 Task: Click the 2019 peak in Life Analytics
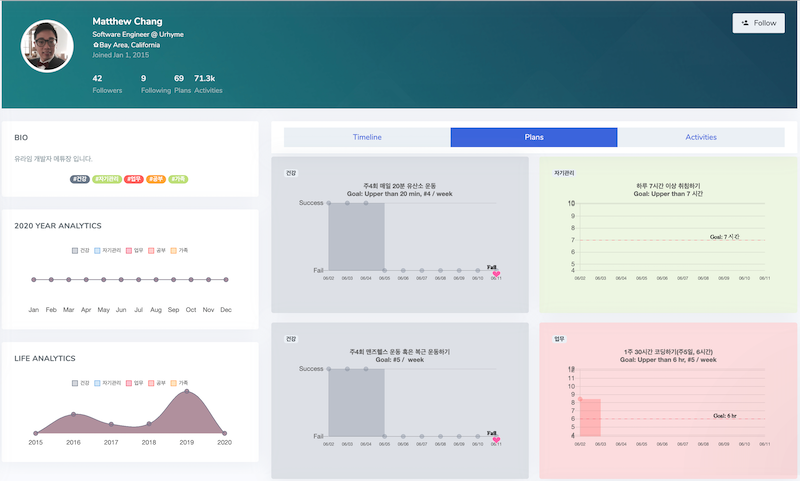pyautogui.click(x=187, y=391)
